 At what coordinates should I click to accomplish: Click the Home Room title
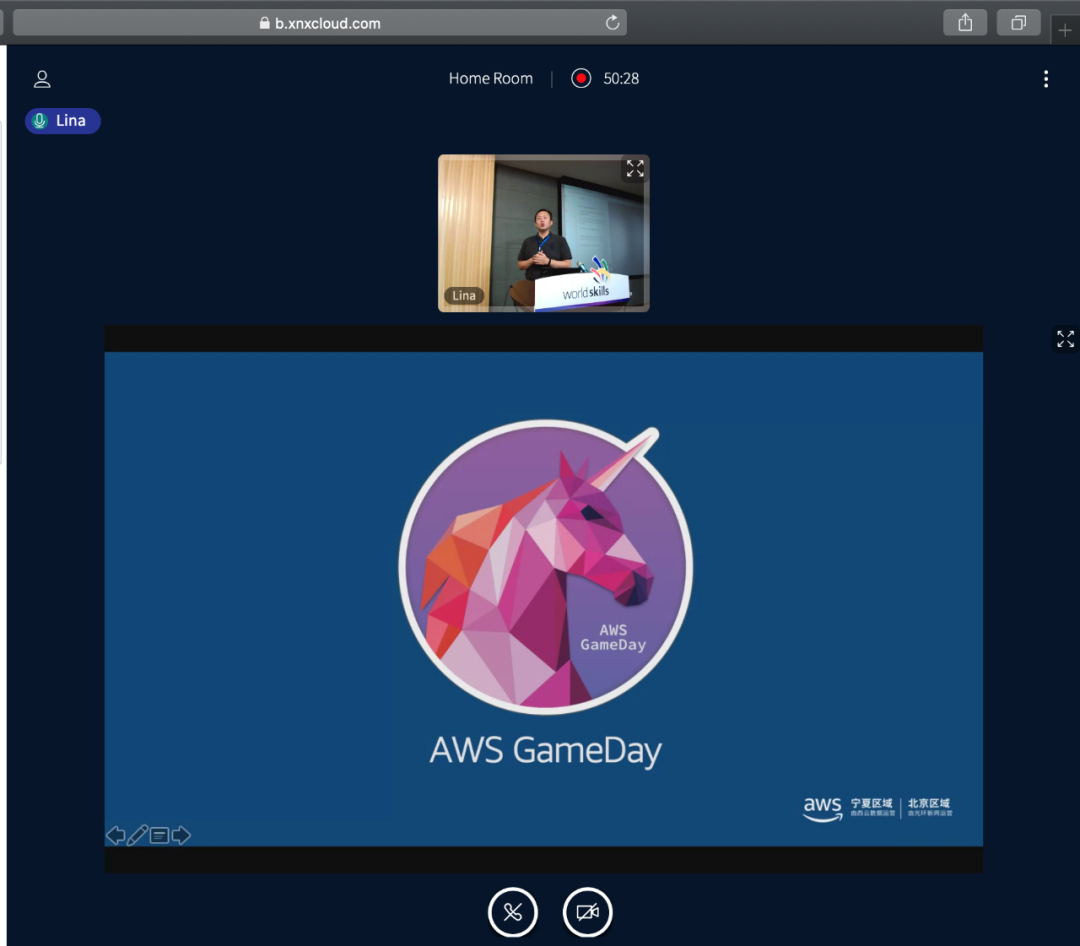(x=490, y=79)
